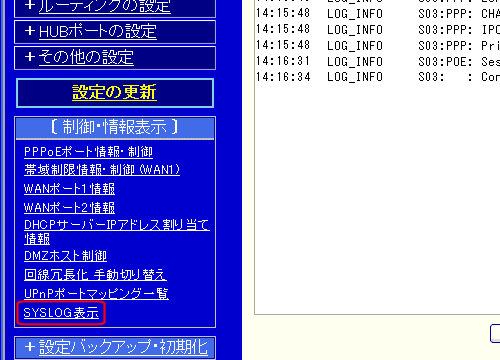
Task: Open DHCPサーバーIPアドレス割り当て情報 link
Action: (x=117, y=232)
